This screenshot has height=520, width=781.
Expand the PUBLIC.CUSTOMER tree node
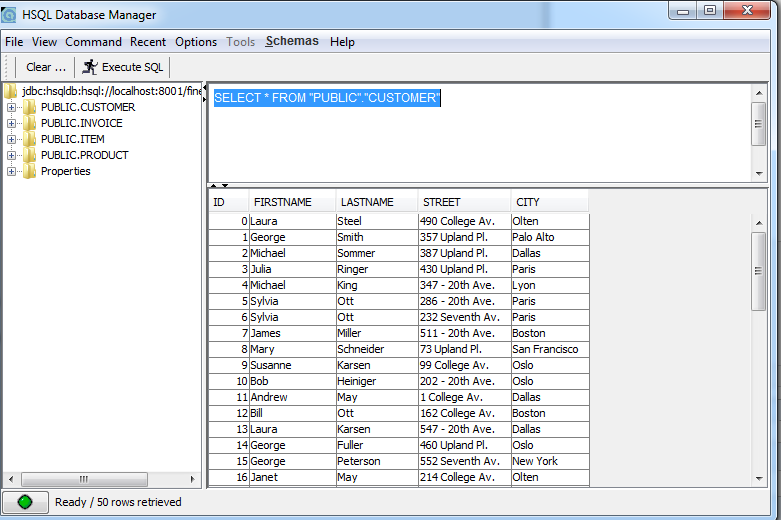click(11, 107)
